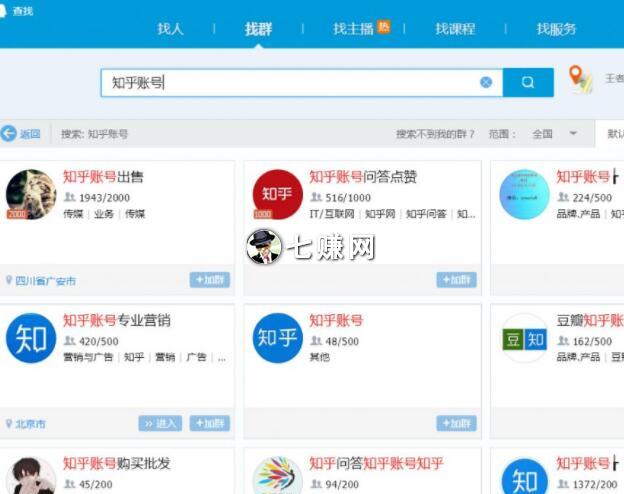Click the member count 516/1000

348,197
